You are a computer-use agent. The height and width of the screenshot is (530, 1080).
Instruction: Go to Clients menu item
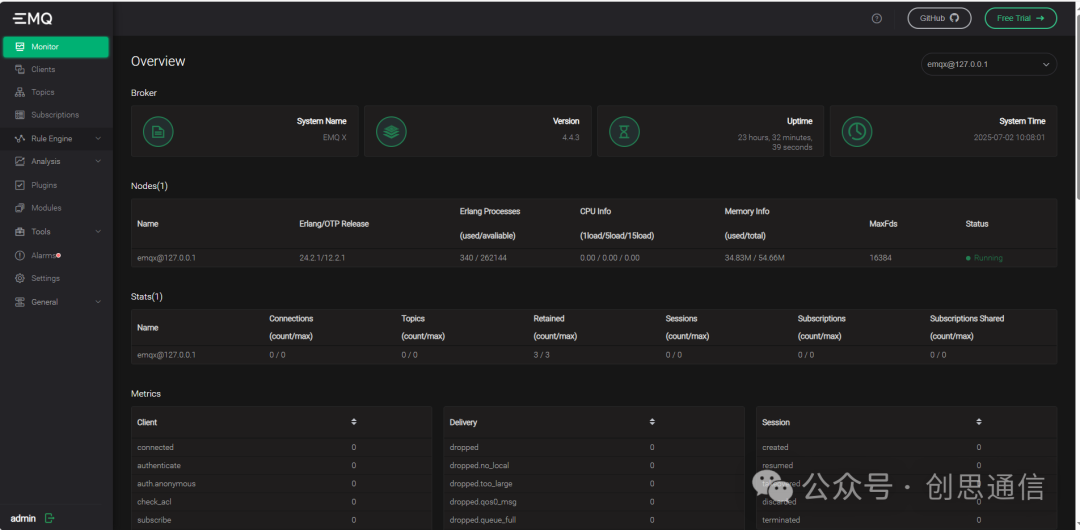56,70
